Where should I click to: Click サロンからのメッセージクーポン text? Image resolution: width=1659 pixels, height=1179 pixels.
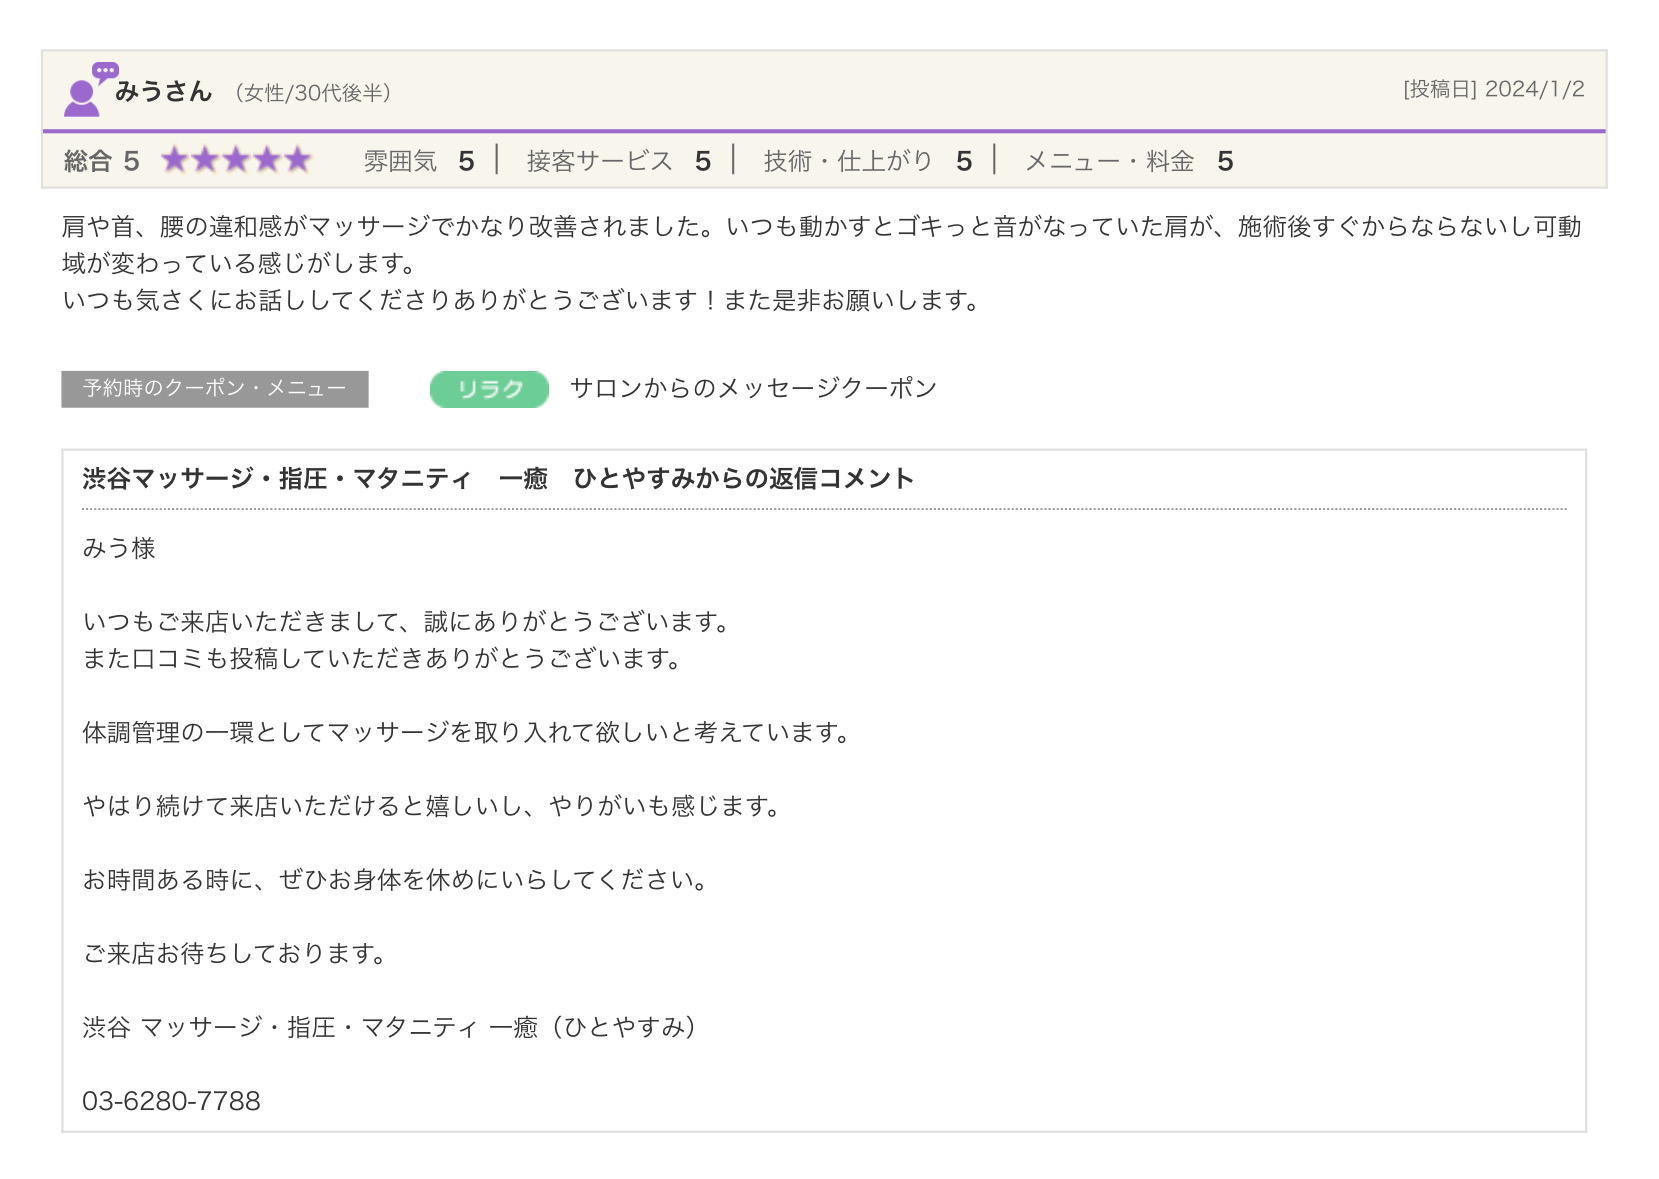tap(753, 388)
